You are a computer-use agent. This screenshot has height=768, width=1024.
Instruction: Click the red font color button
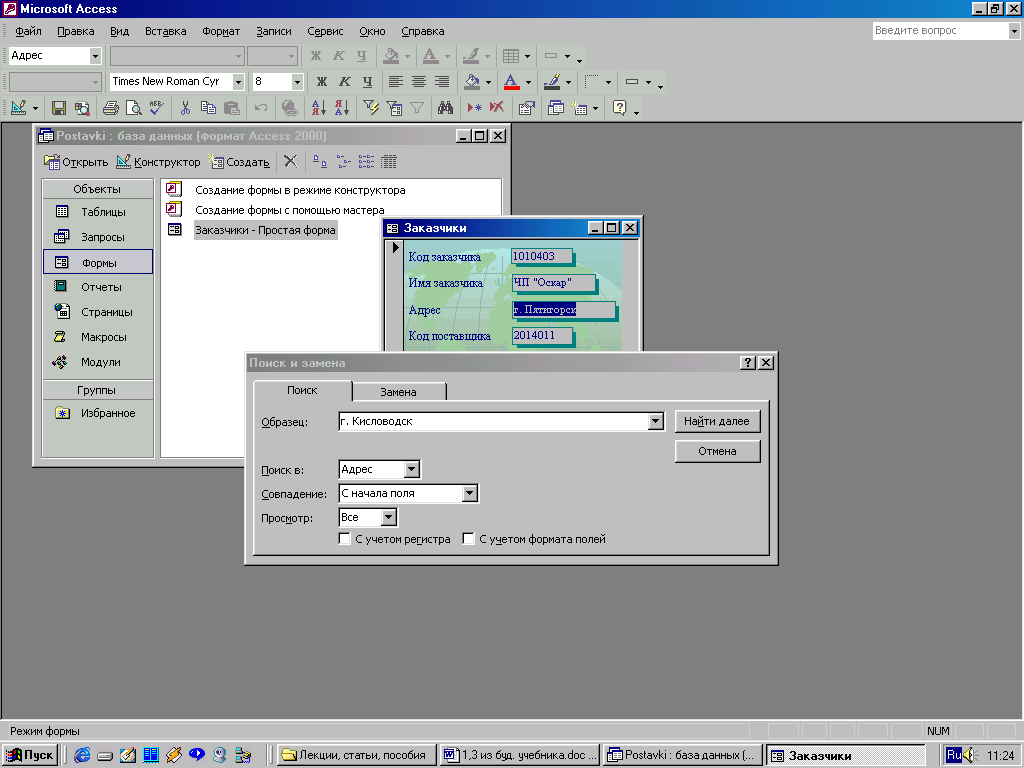pos(511,82)
